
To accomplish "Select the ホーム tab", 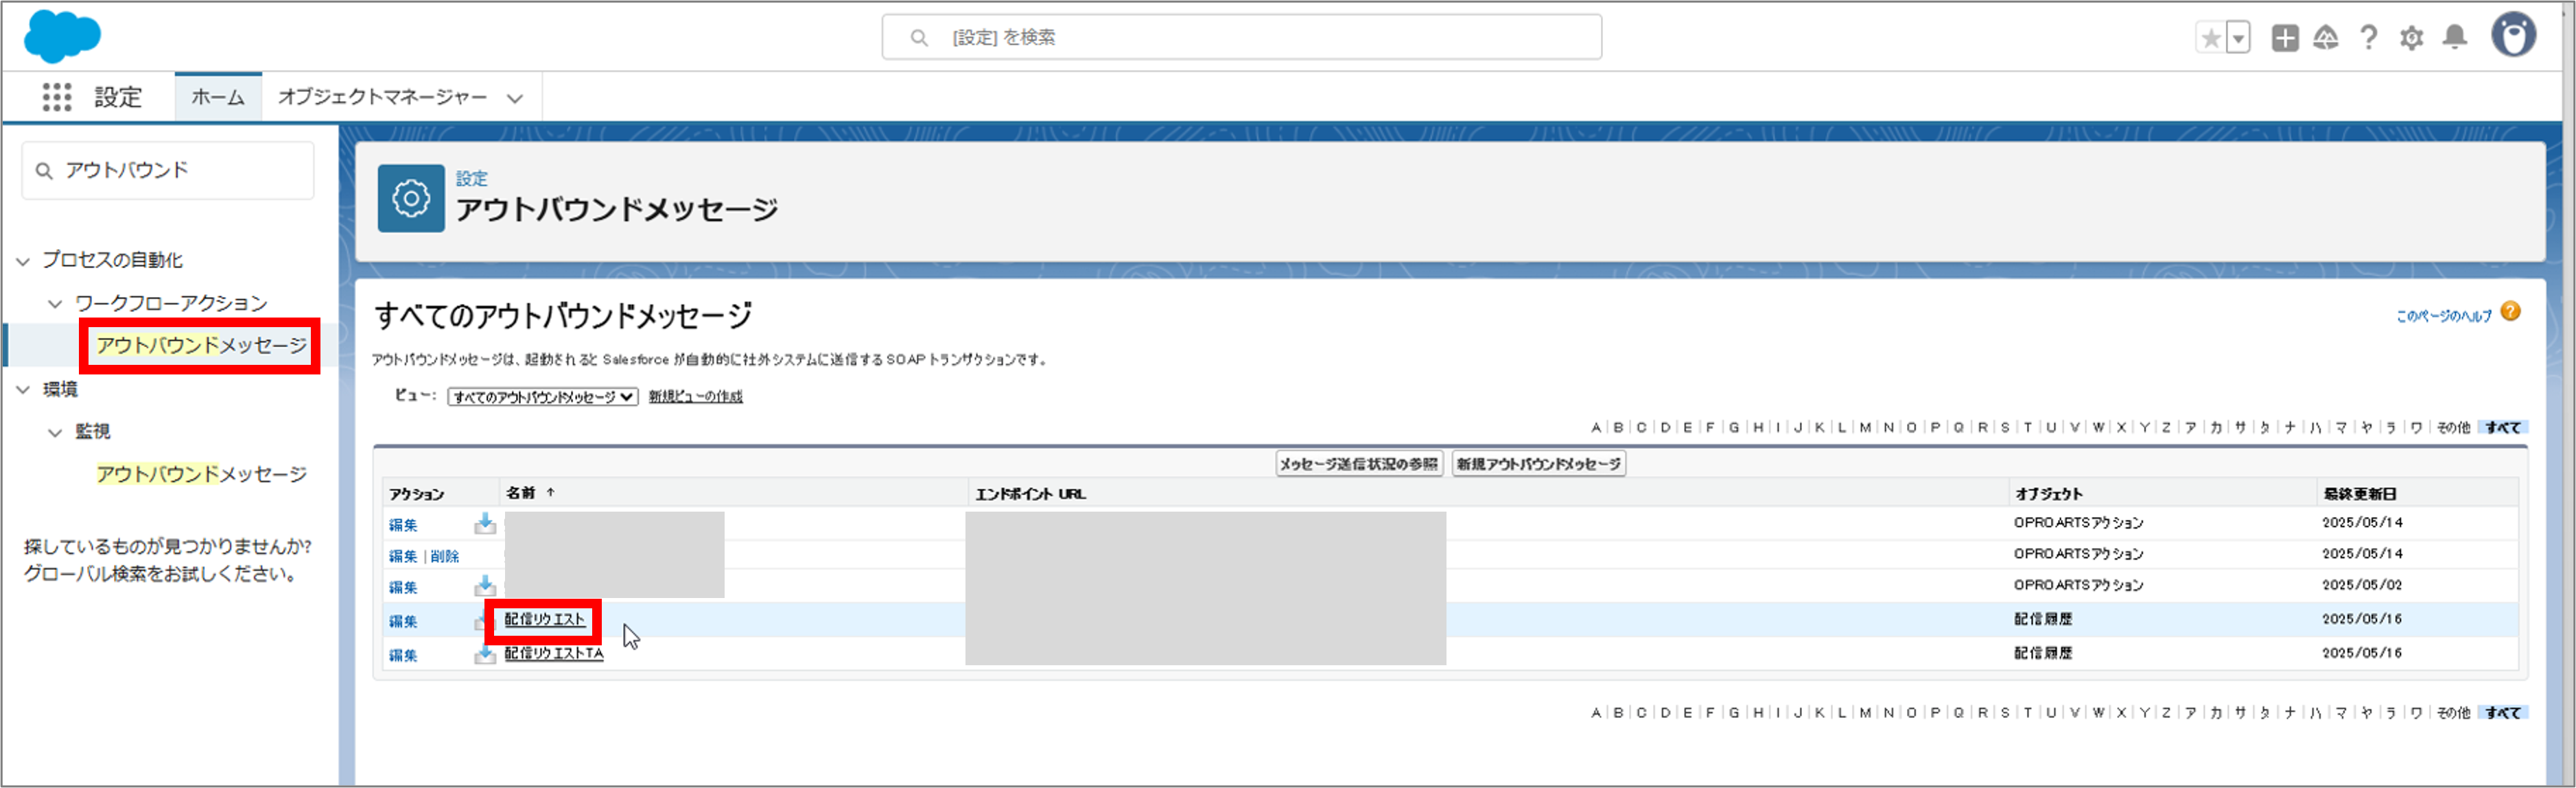I will click(217, 97).
